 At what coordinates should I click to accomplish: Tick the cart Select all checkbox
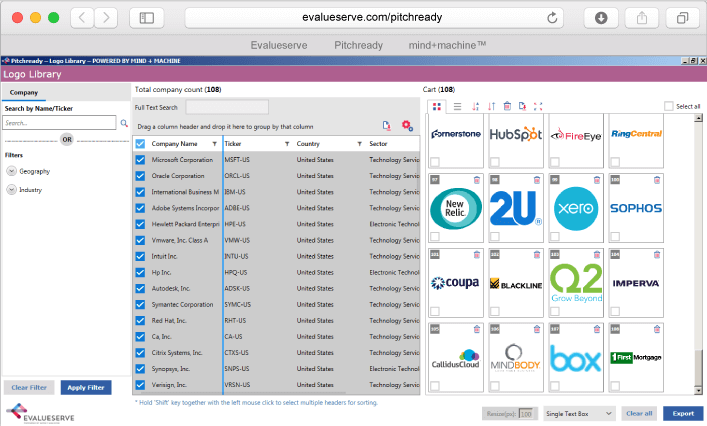(668, 106)
